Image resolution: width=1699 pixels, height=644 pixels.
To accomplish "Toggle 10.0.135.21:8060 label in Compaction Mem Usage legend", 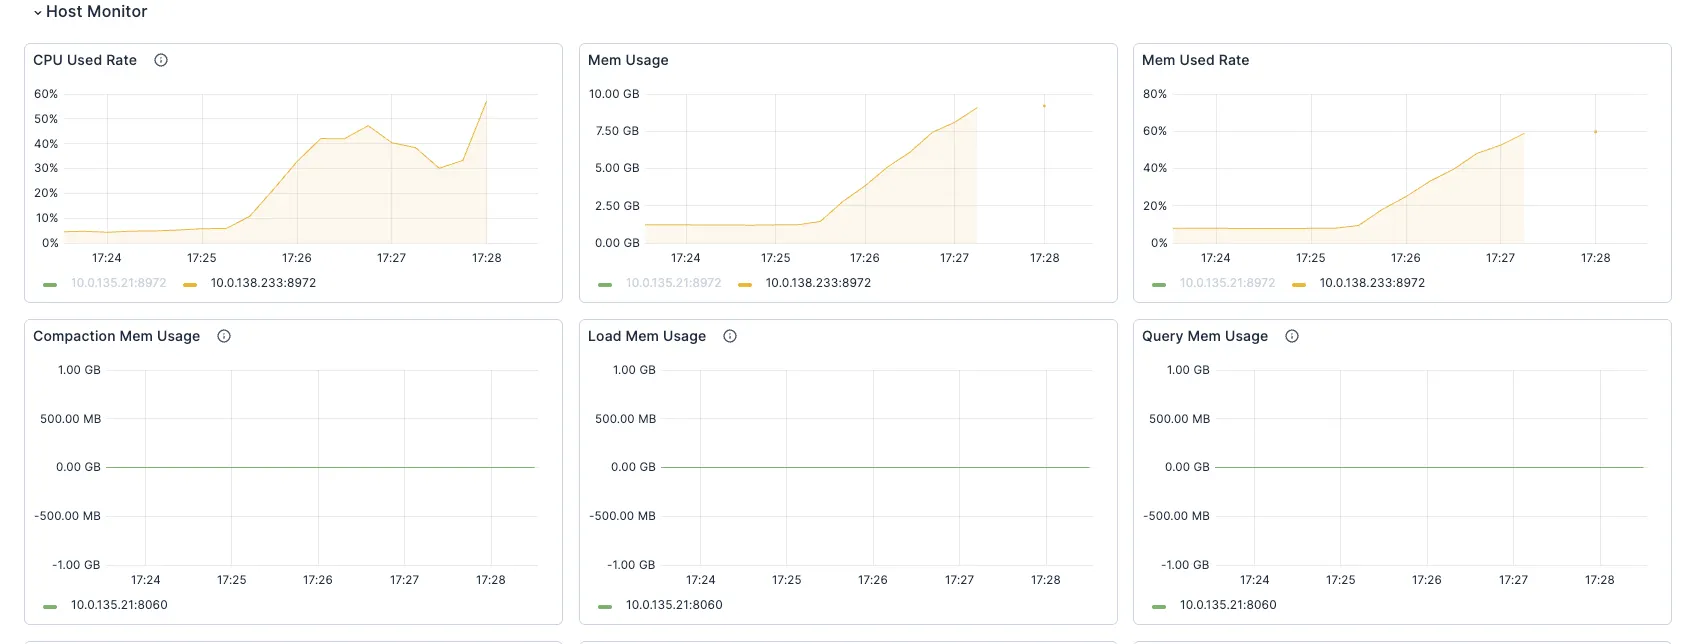I will click(119, 605).
